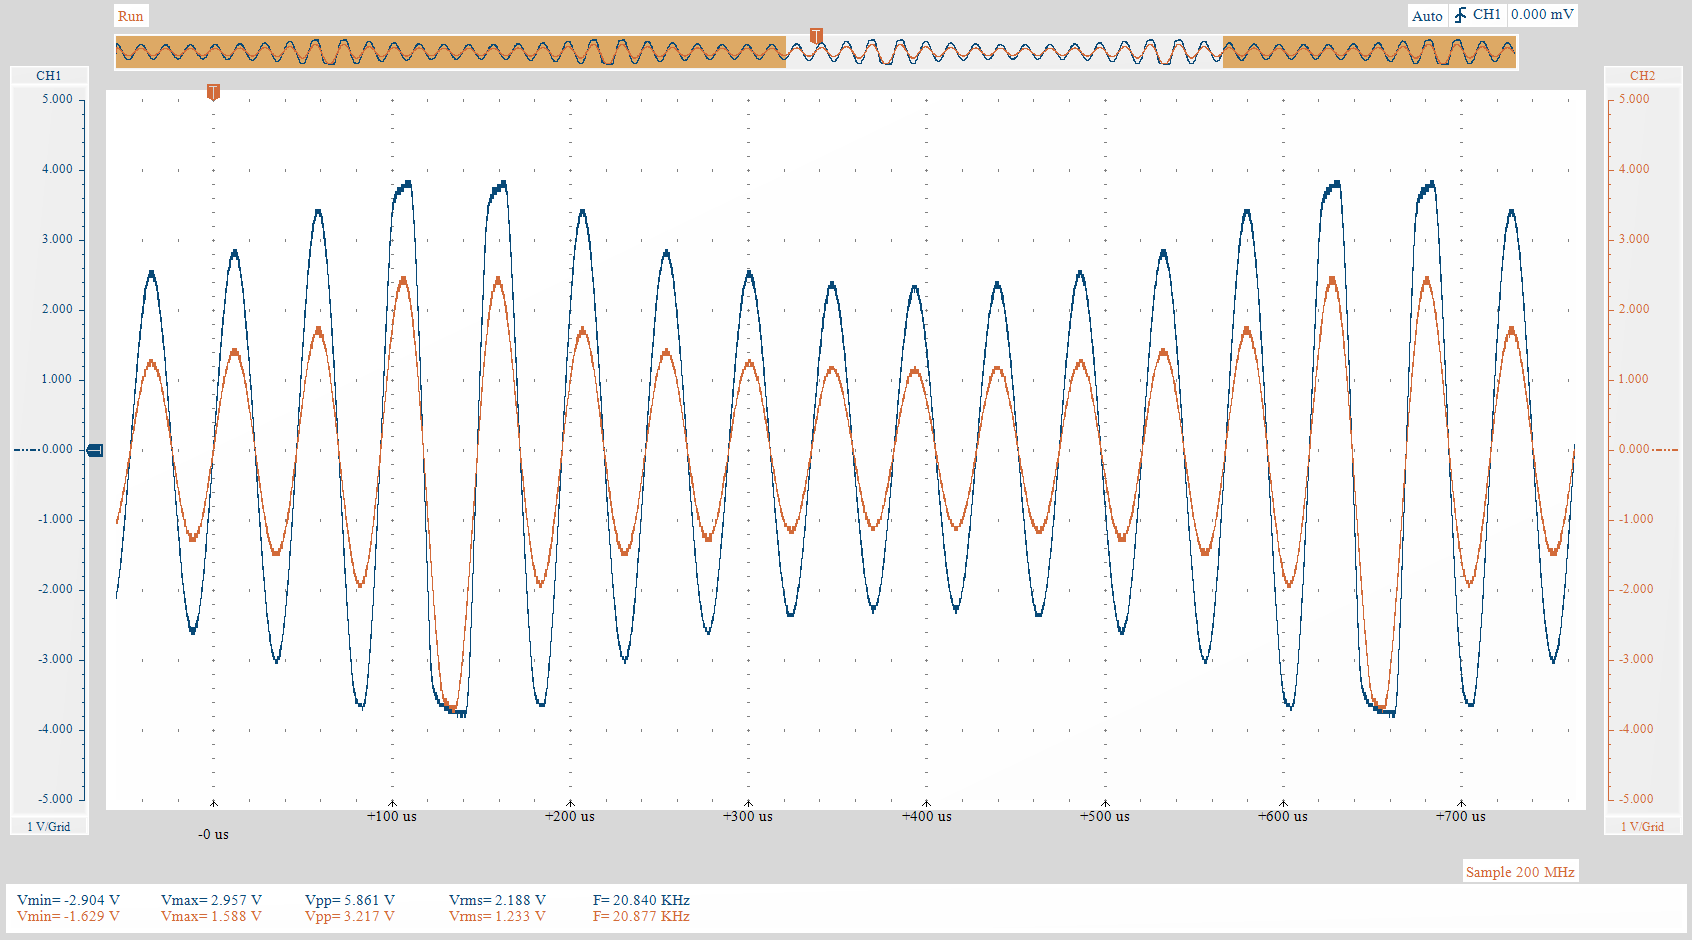Select the CH2 F= 20.877 KHz reading
Screen dimensions: 1692x940
click(x=641, y=916)
